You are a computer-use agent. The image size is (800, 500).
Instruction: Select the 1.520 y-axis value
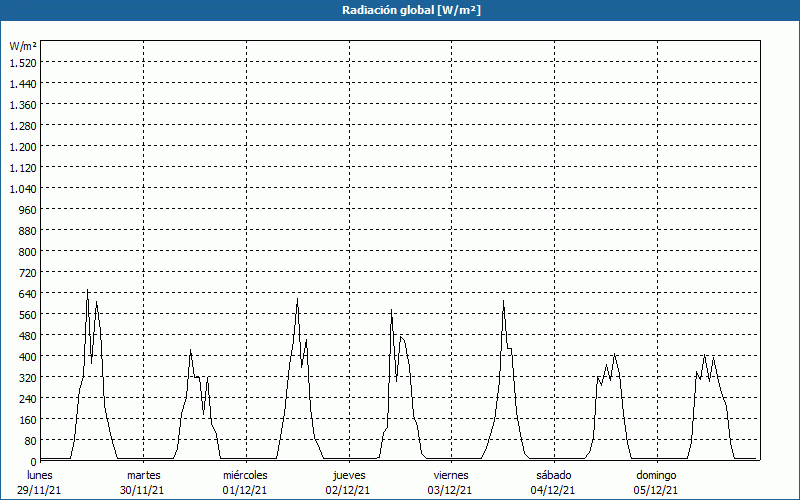pos(23,63)
